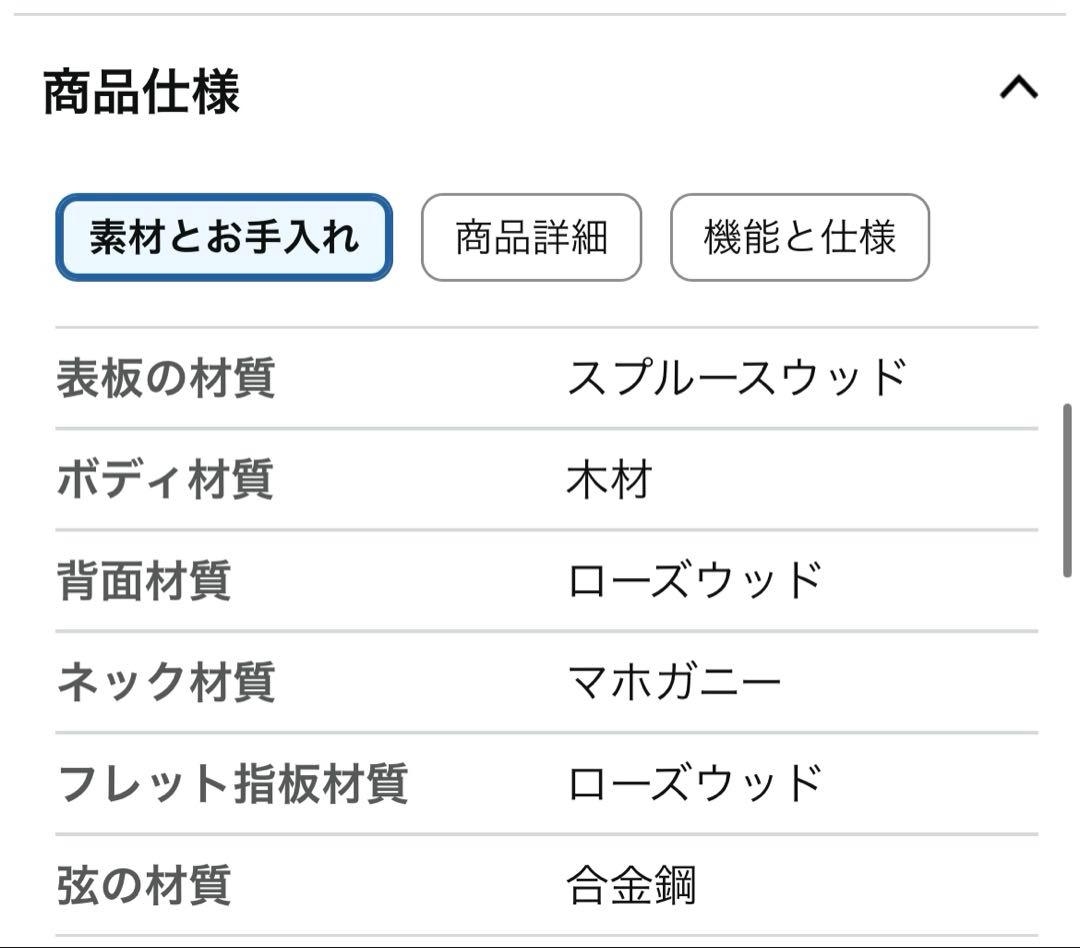Screen dimensions: 1080x948
Task: Click the 弦の材質 row label
Action: coord(144,885)
